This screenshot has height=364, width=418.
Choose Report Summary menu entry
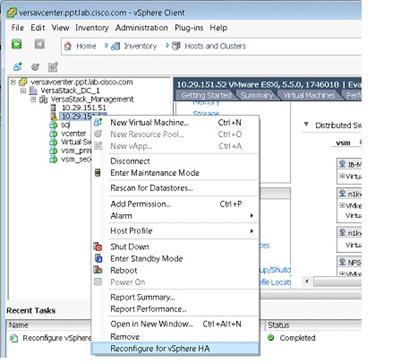(x=175, y=297)
